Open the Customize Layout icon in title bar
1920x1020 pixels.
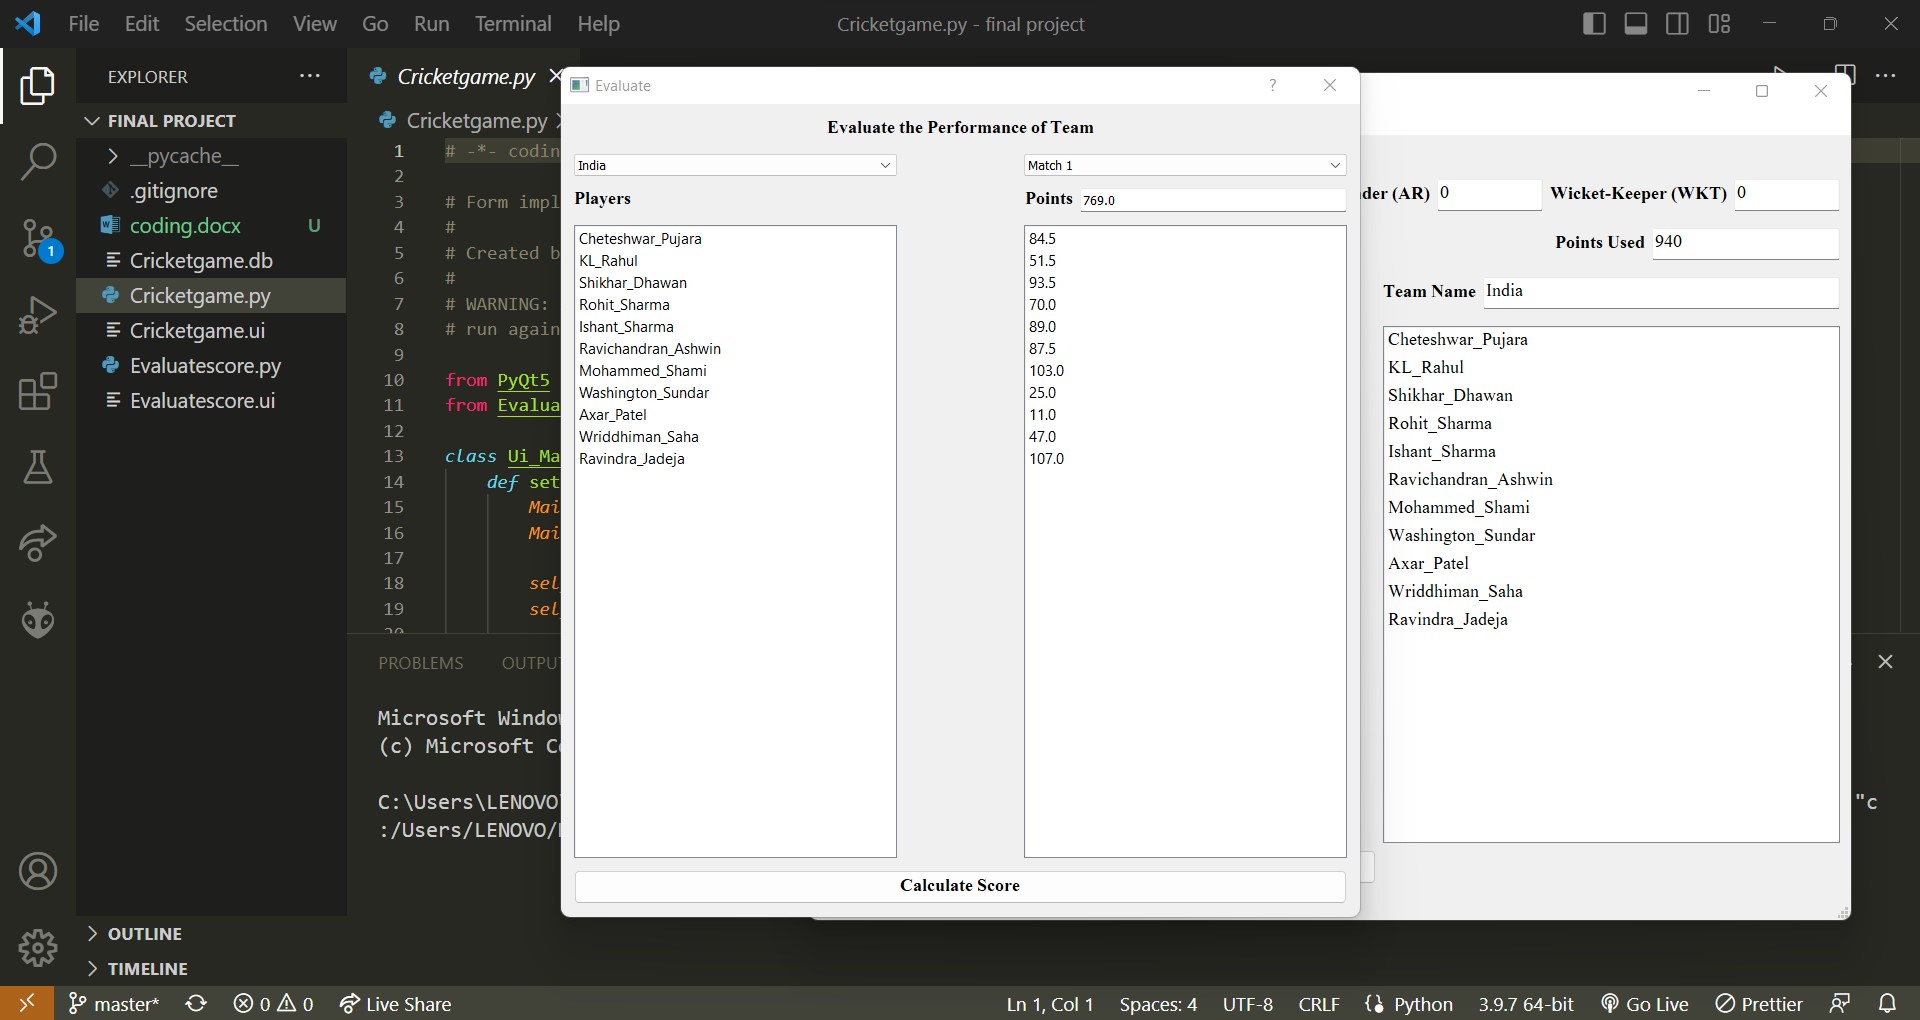point(1719,23)
